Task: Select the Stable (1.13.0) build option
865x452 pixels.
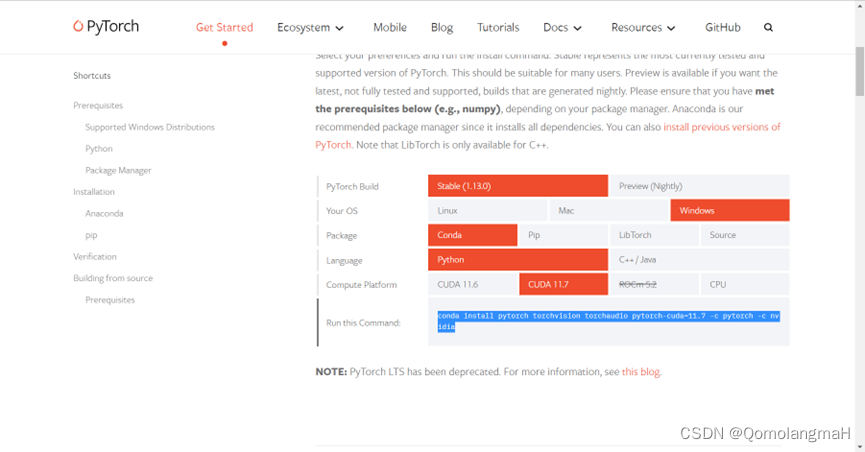Action: pyautogui.click(x=518, y=186)
